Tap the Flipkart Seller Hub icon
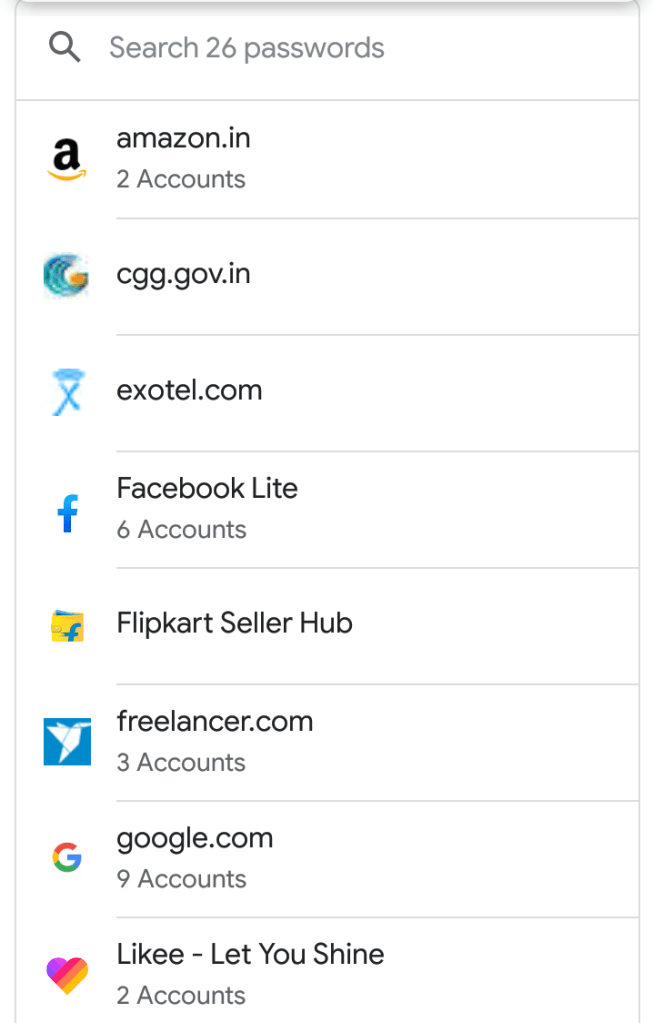This screenshot has width=653, height=1023. tap(67, 626)
